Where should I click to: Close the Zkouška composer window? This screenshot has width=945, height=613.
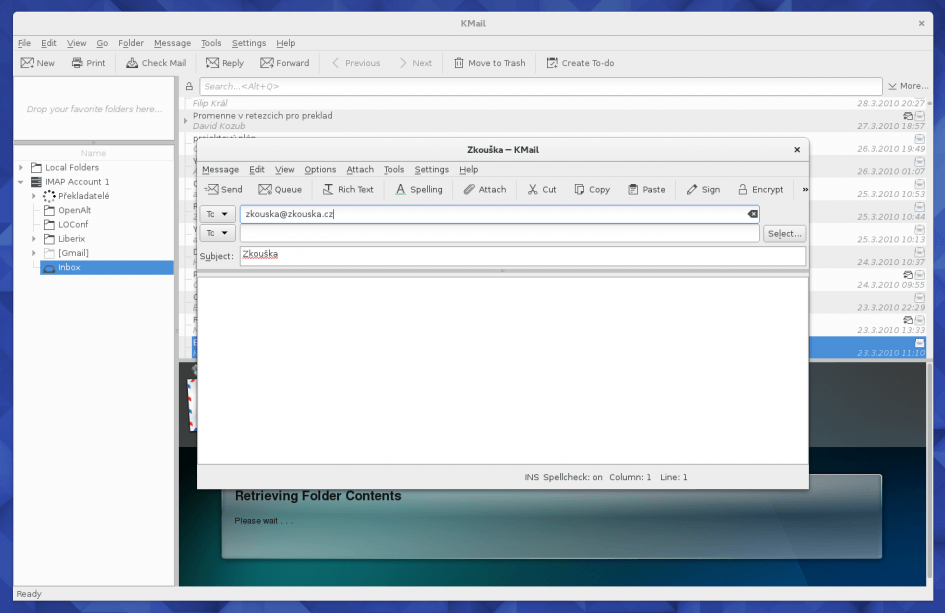(x=797, y=149)
